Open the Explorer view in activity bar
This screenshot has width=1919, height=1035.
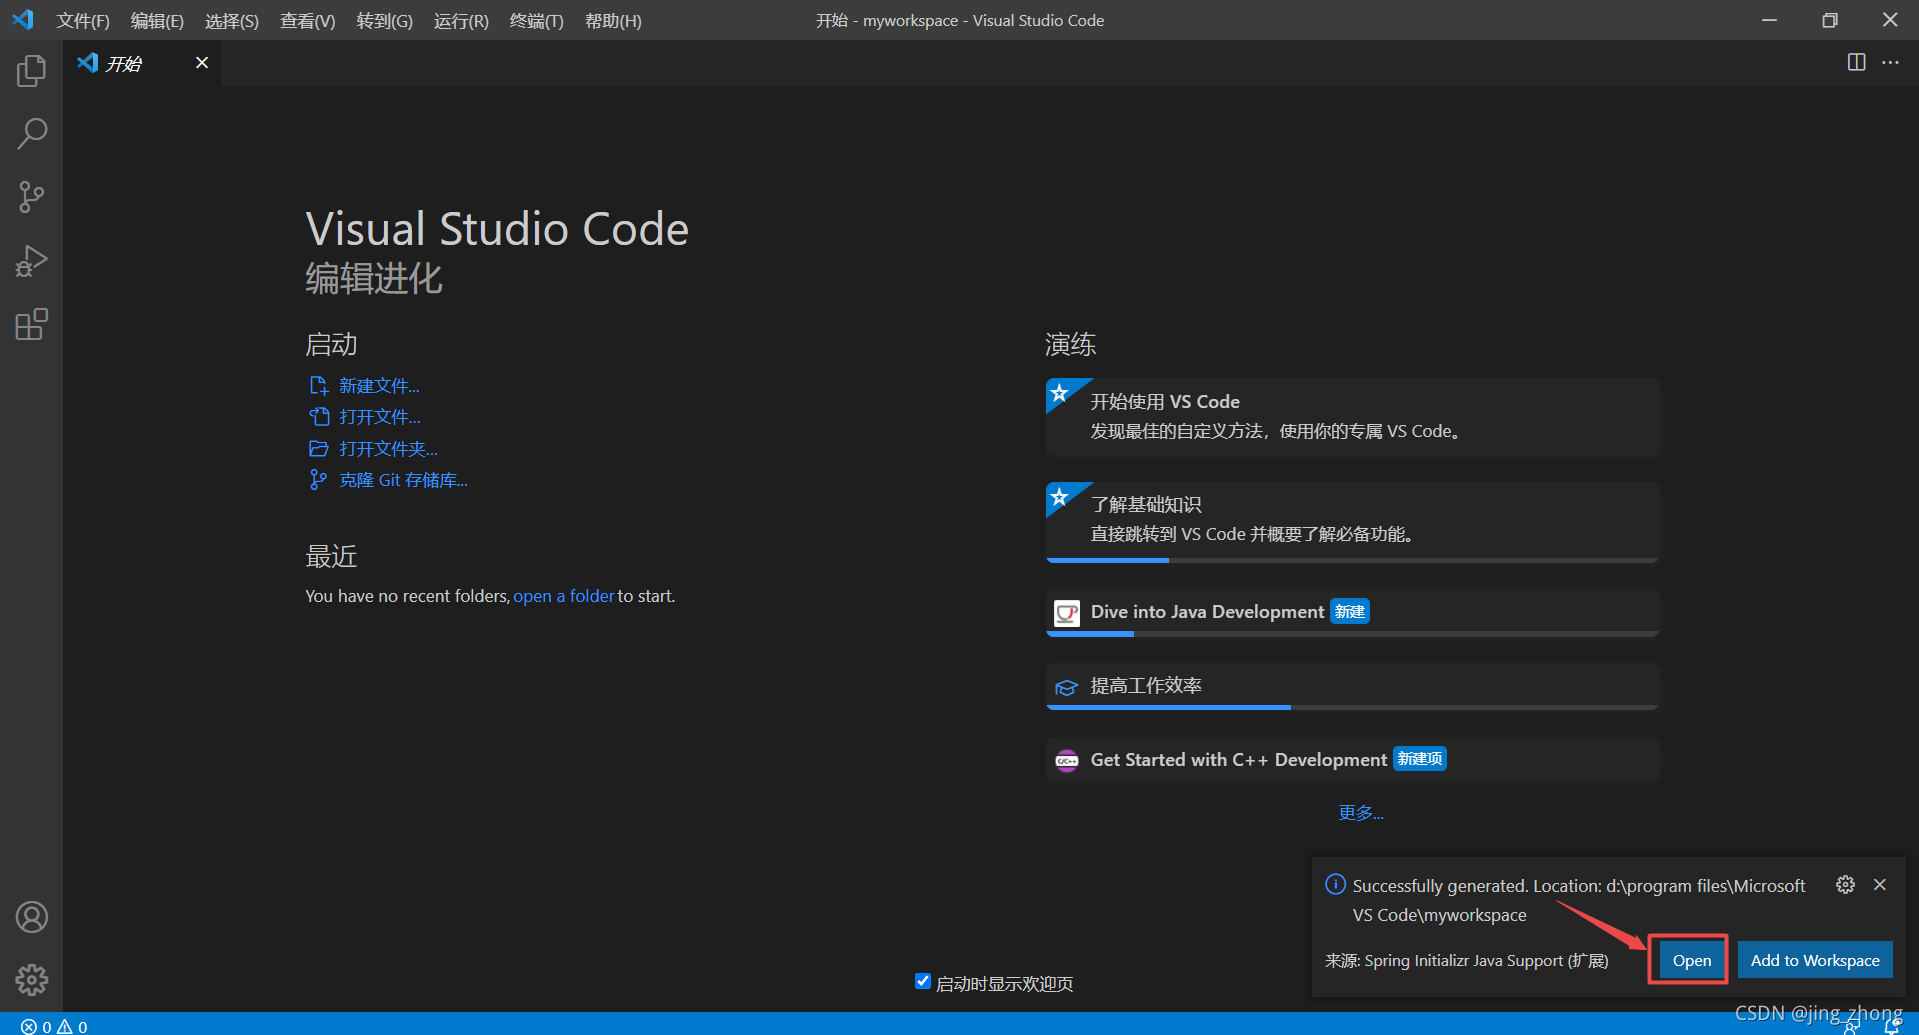tap(31, 70)
